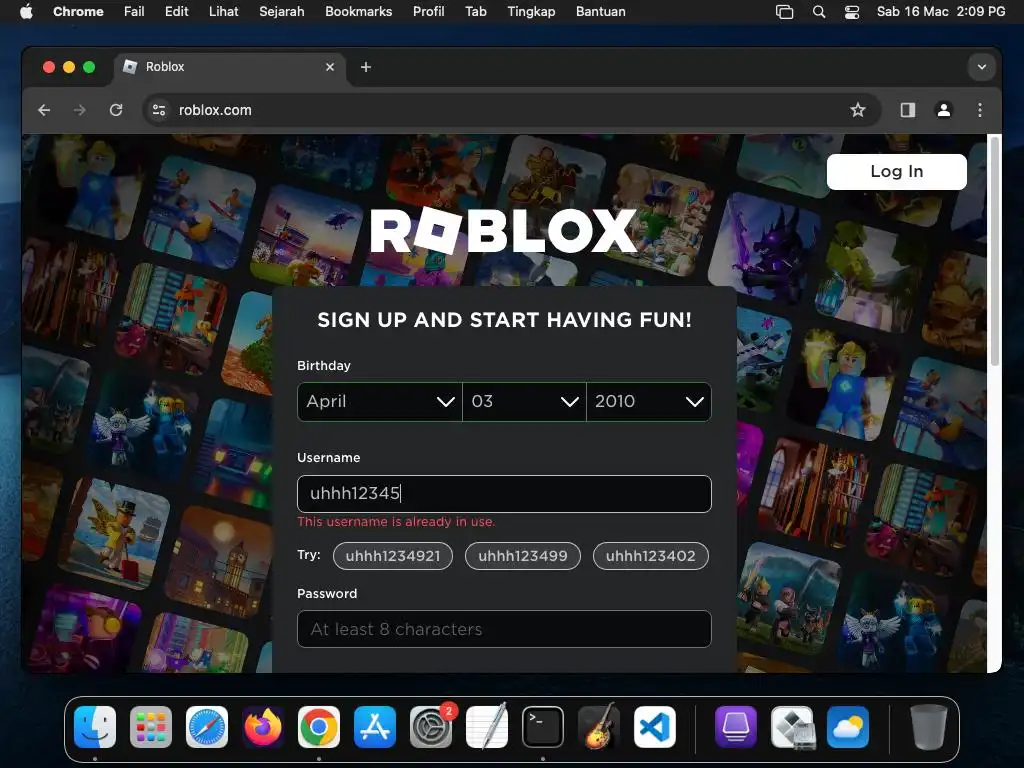This screenshot has height=768, width=1024.
Task: Open Control Center in menu bar
Action: pos(852,12)
